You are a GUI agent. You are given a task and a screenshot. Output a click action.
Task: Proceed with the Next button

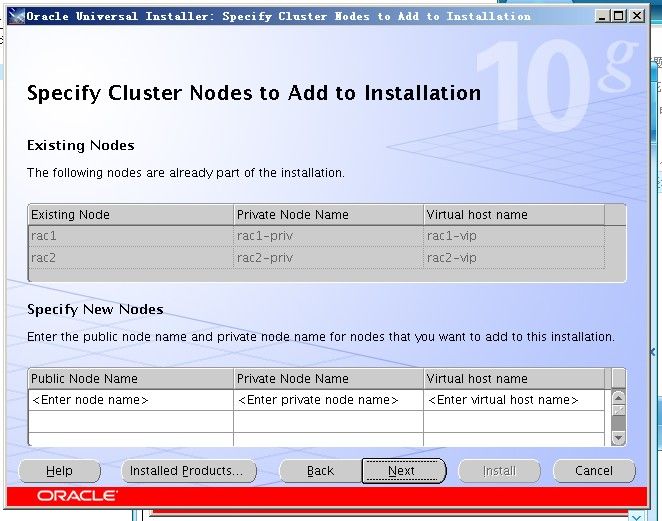[404, 471]
